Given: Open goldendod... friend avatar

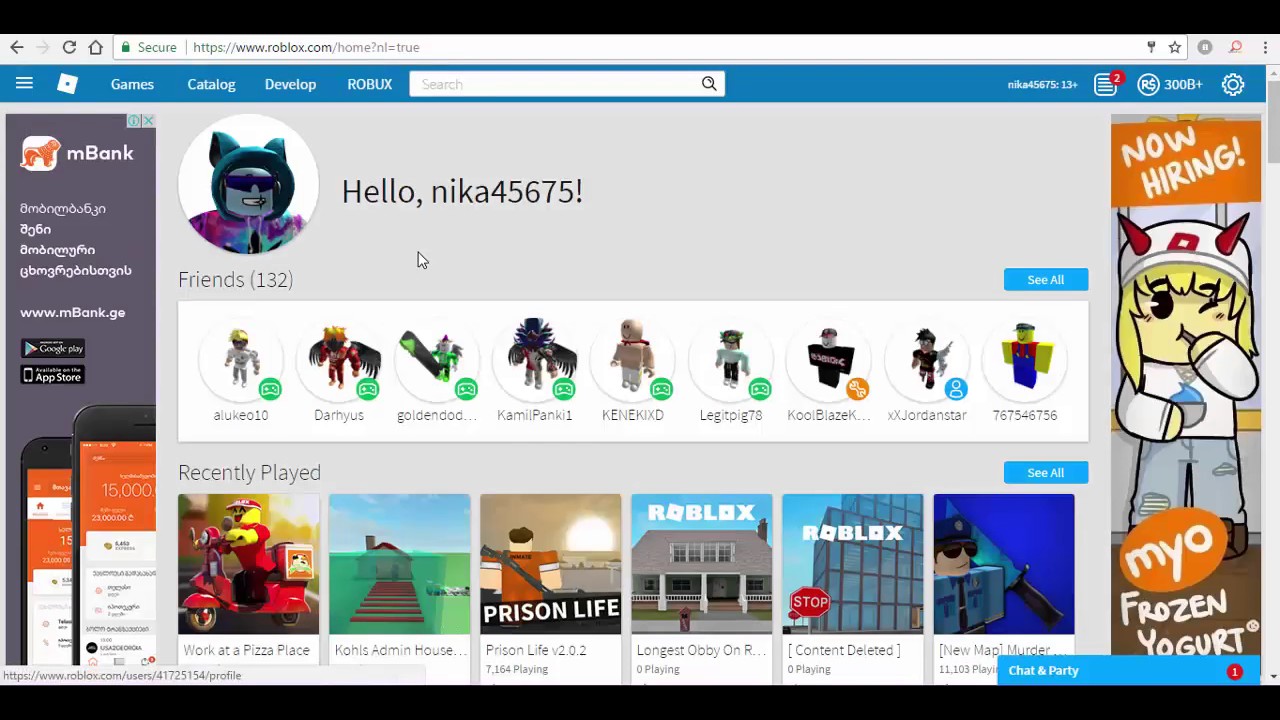Looking at the screenshot, I should [437, 358].
